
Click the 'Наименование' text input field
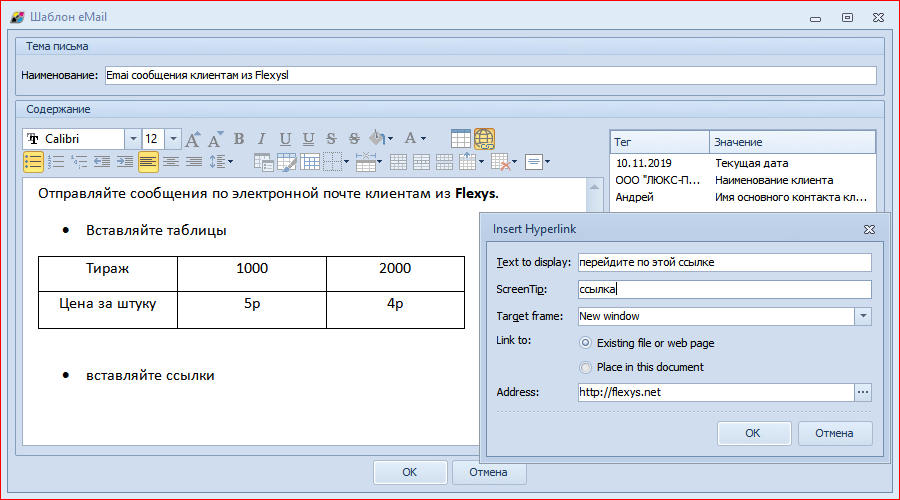[x=489, y=75]
